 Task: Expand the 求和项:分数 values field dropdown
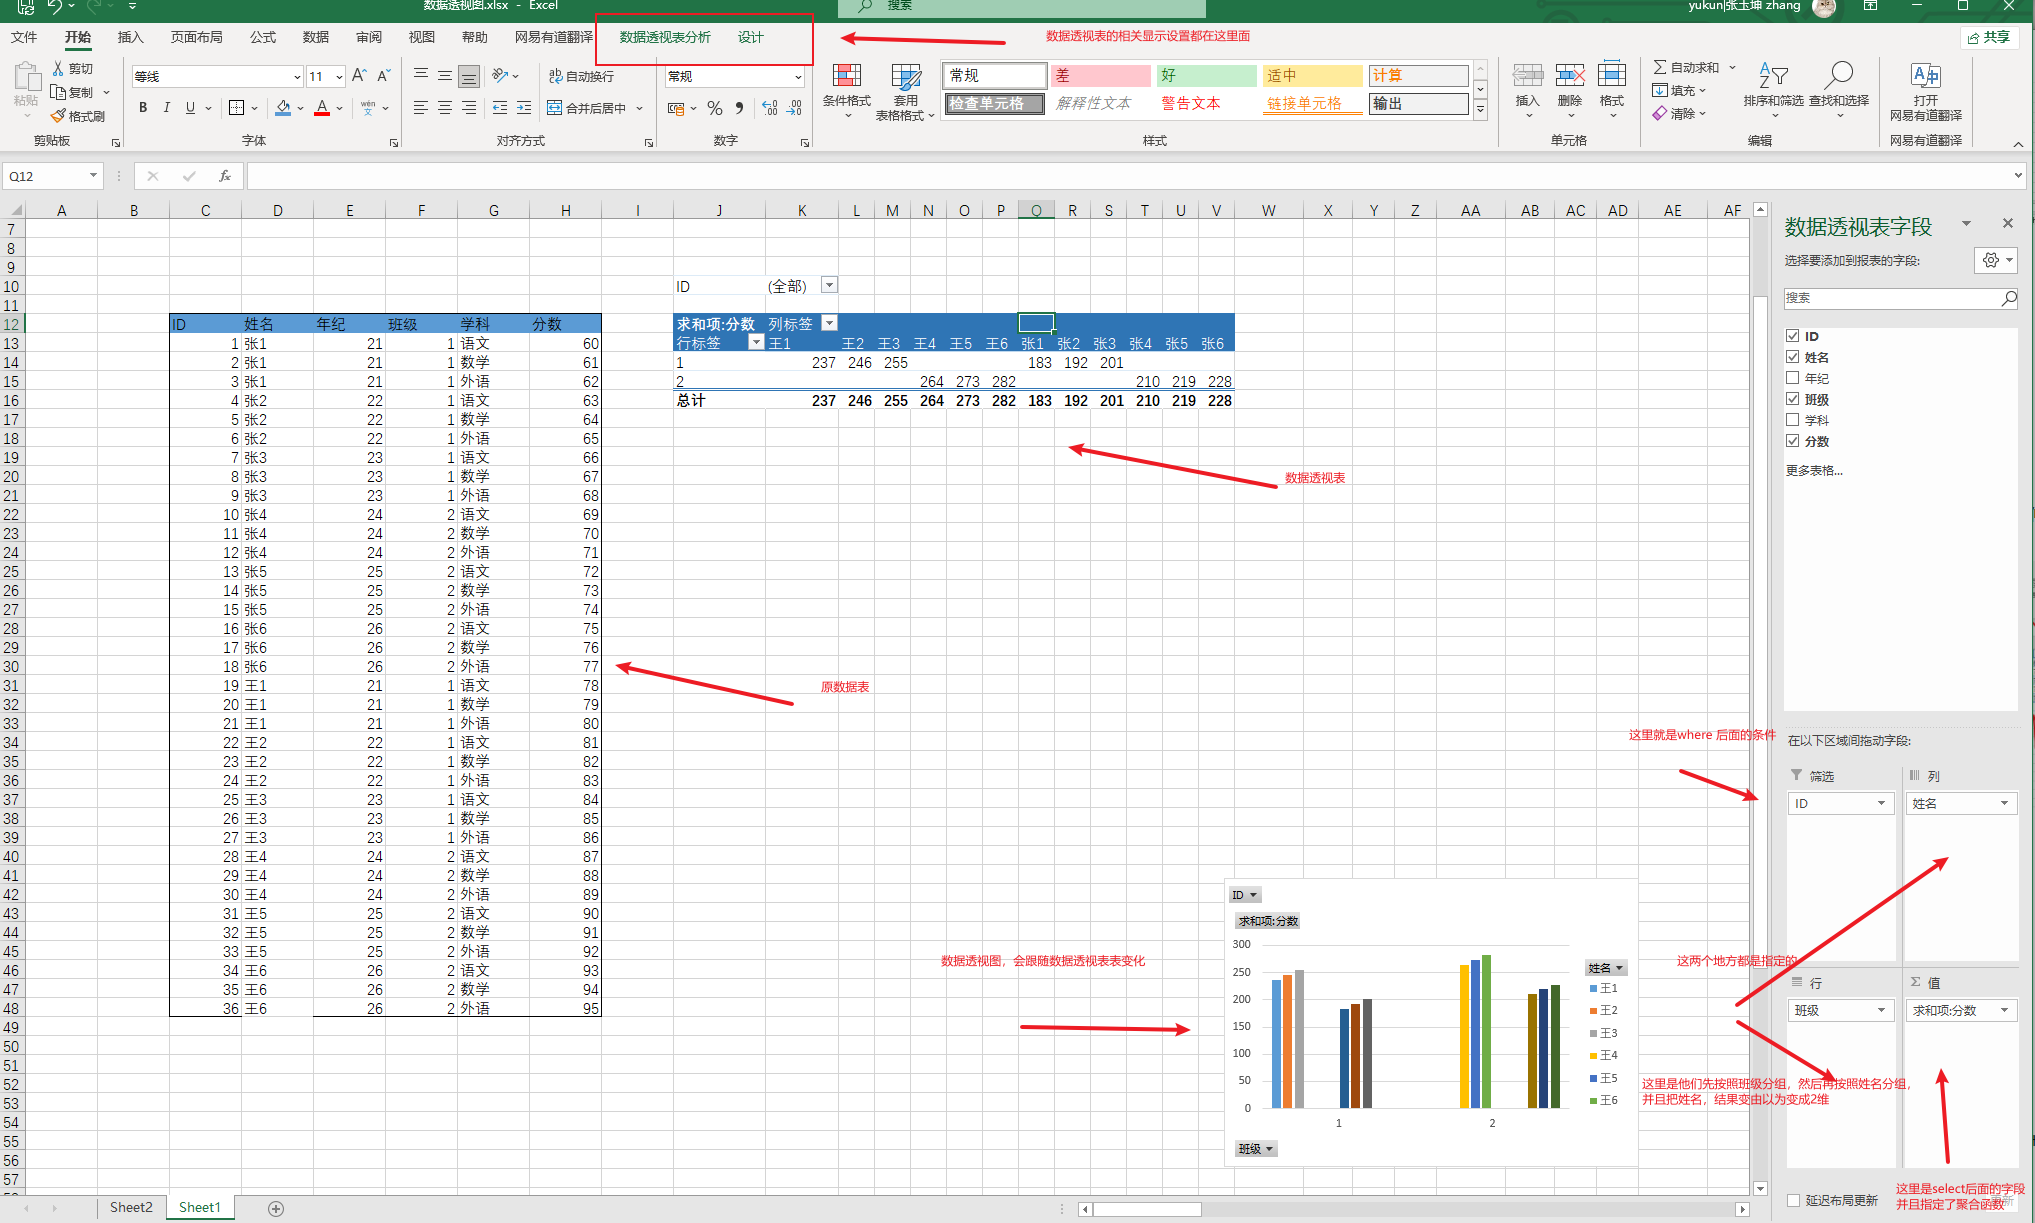tap(2004, 1010)
